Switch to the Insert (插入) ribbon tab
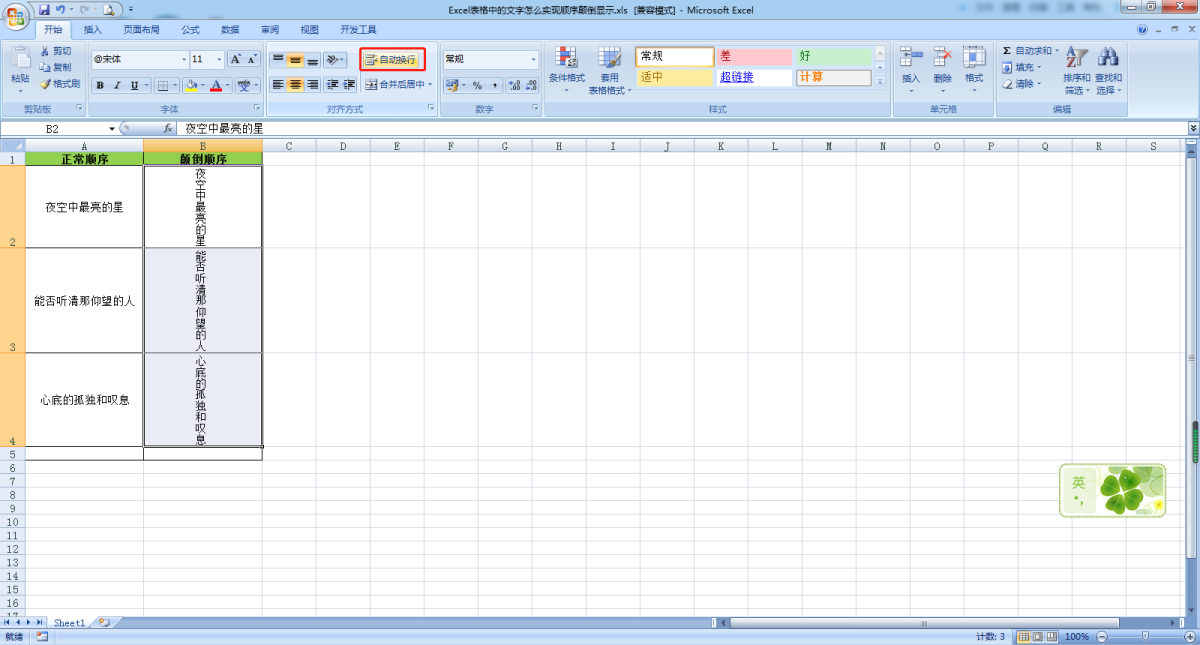Image resolution: width=1200 pixels, height=645 pixels. pyautogui.click(x=92, y=30)
